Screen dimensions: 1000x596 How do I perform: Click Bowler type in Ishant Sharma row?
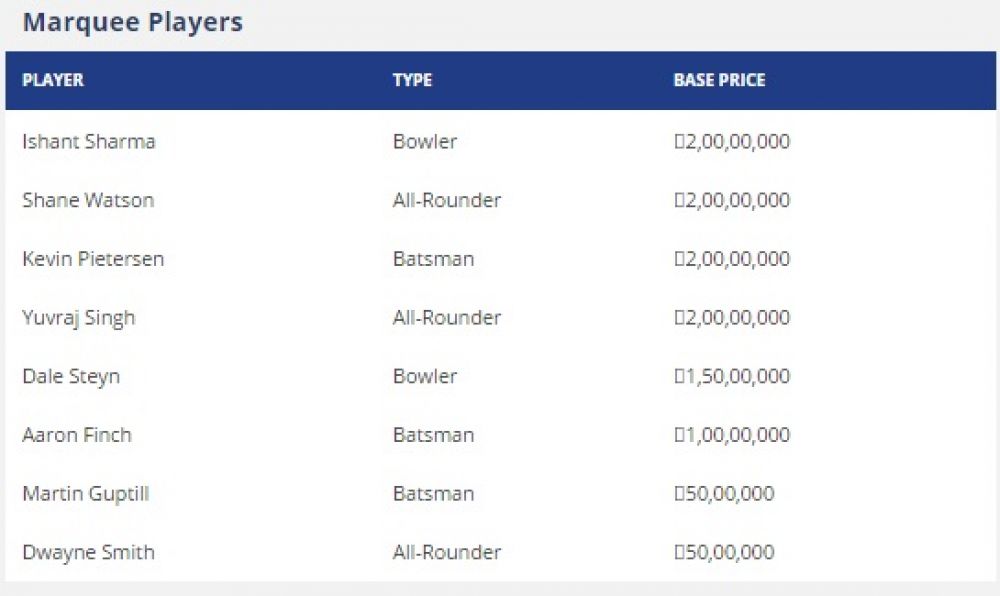pyautogui.click(x=425, y=141)
